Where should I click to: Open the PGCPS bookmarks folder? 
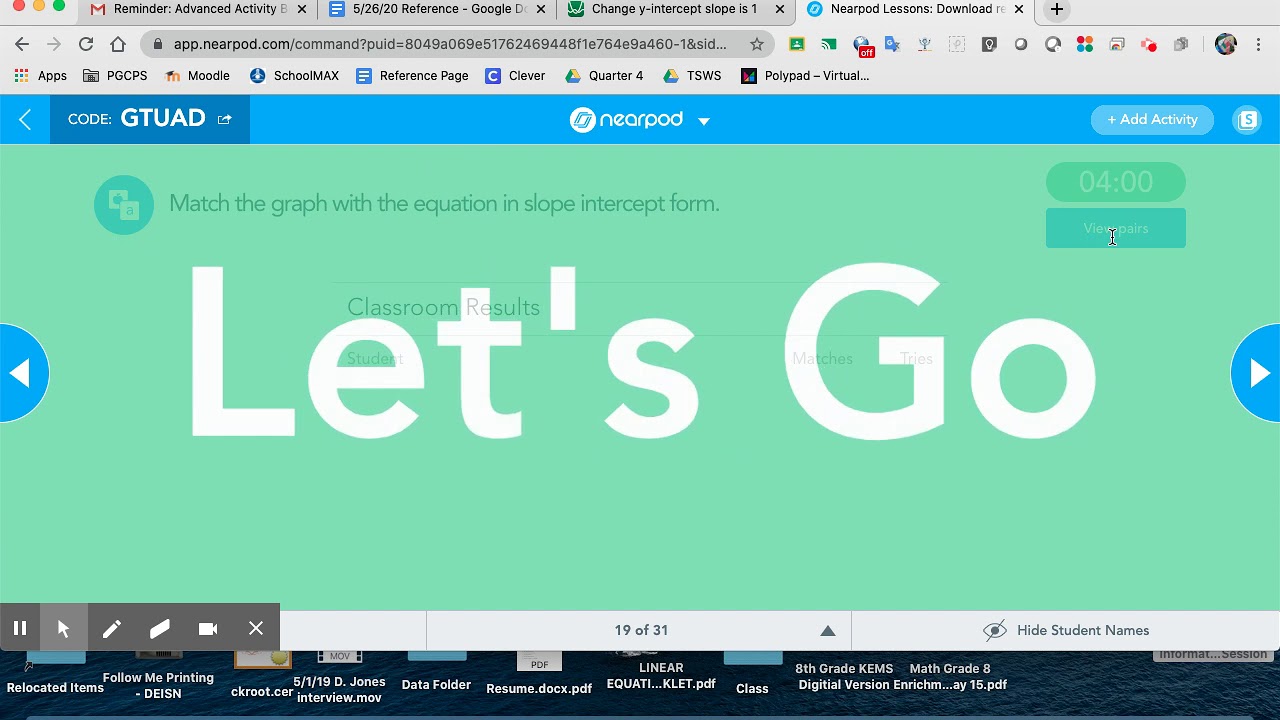point(115,75)
